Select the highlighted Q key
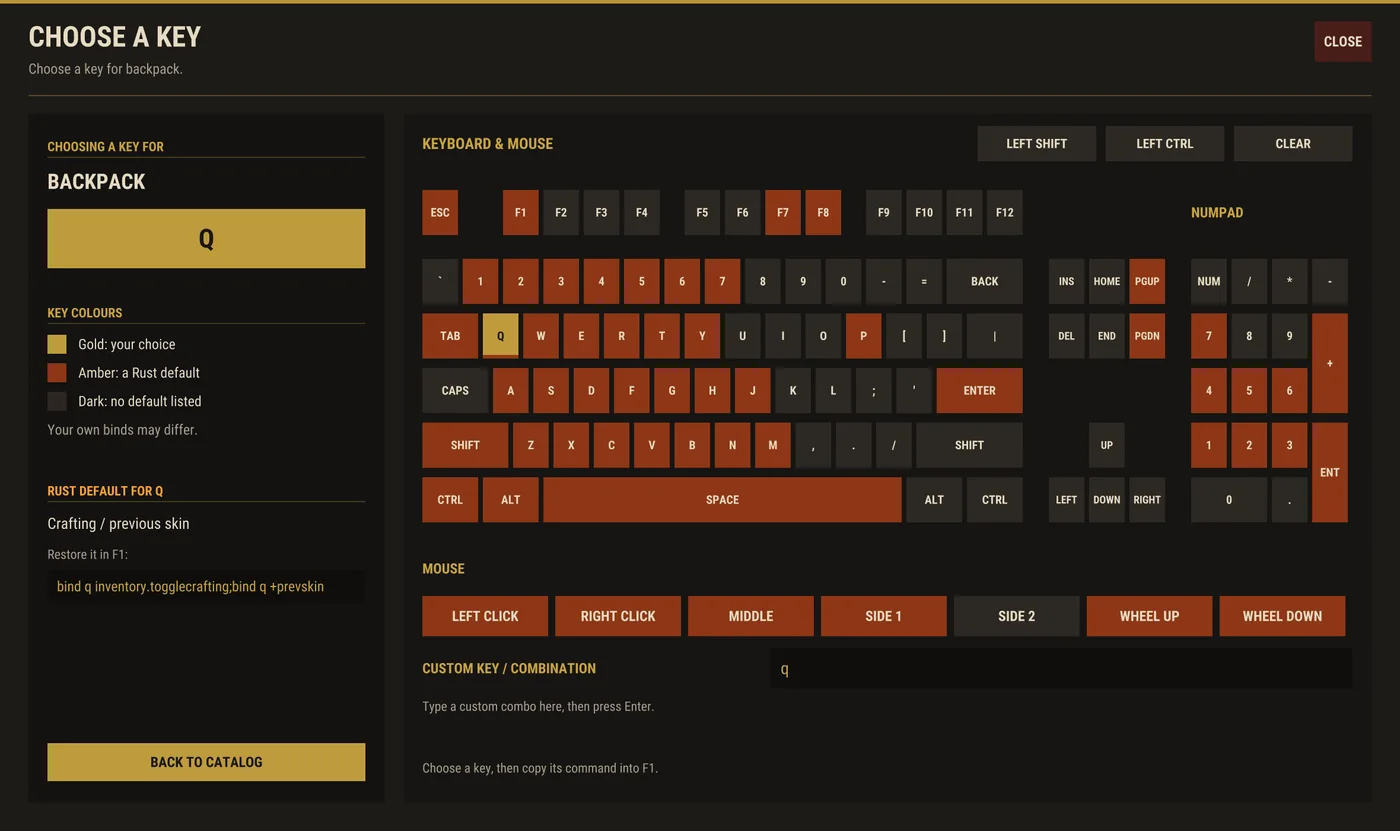Viewport: 1400px width, 831px height. tap(500, 336)
